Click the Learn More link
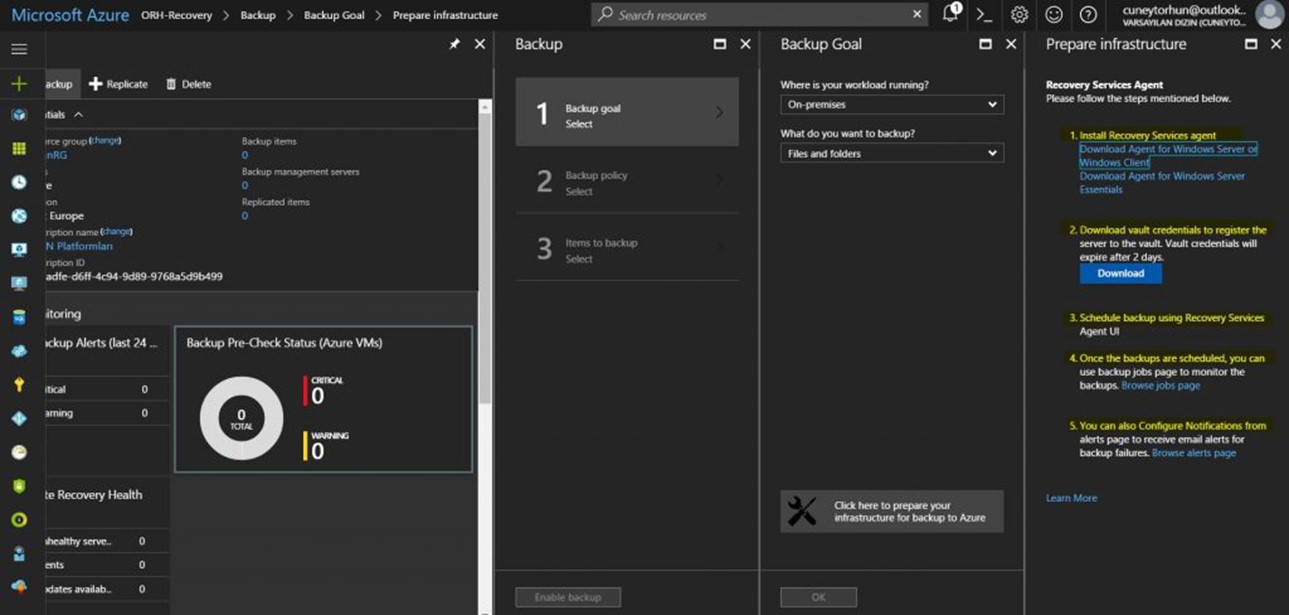Viewport: 1289px width, 615px height. point(1071,498)
